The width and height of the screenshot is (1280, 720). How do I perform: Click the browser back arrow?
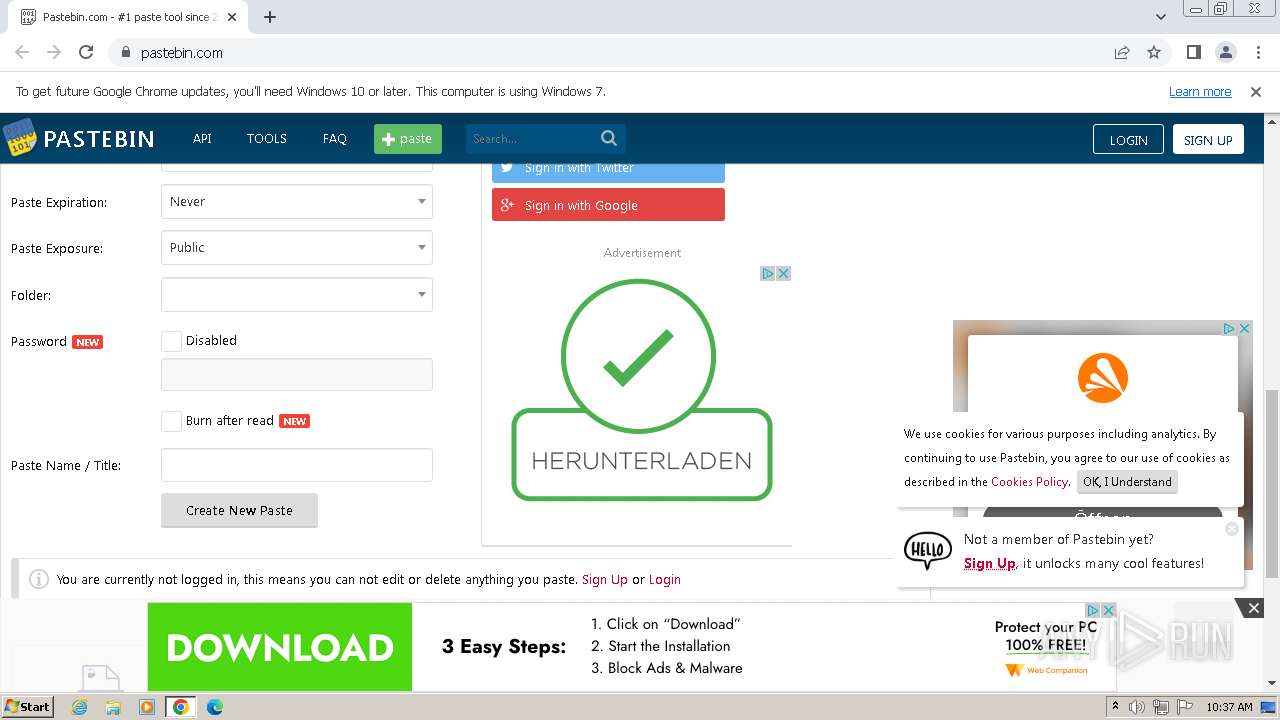point(22,52)
